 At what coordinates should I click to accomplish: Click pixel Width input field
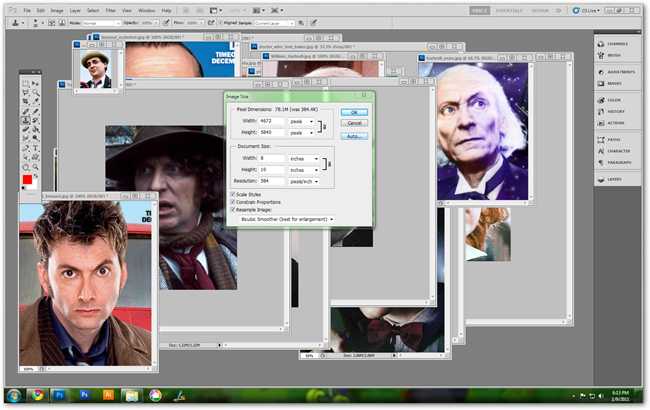[x=272, y=121]
